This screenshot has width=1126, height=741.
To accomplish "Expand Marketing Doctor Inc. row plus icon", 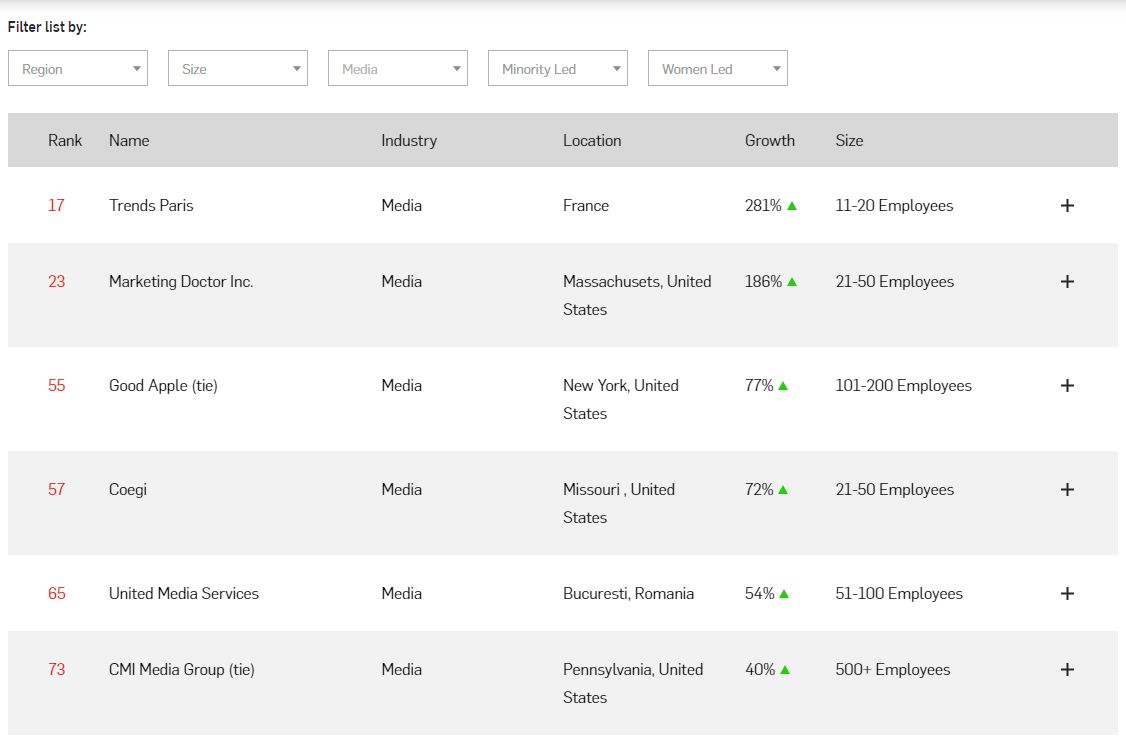I will coord(1067,281).
